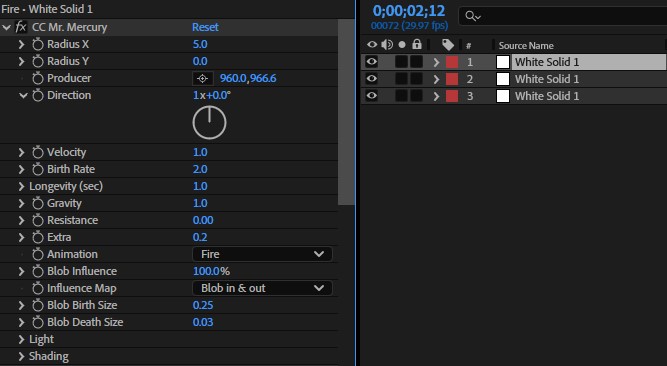This screenshot has width=667, height=366.
Task: Click the Radius X value 5.0
Action: tap(200, 44)
